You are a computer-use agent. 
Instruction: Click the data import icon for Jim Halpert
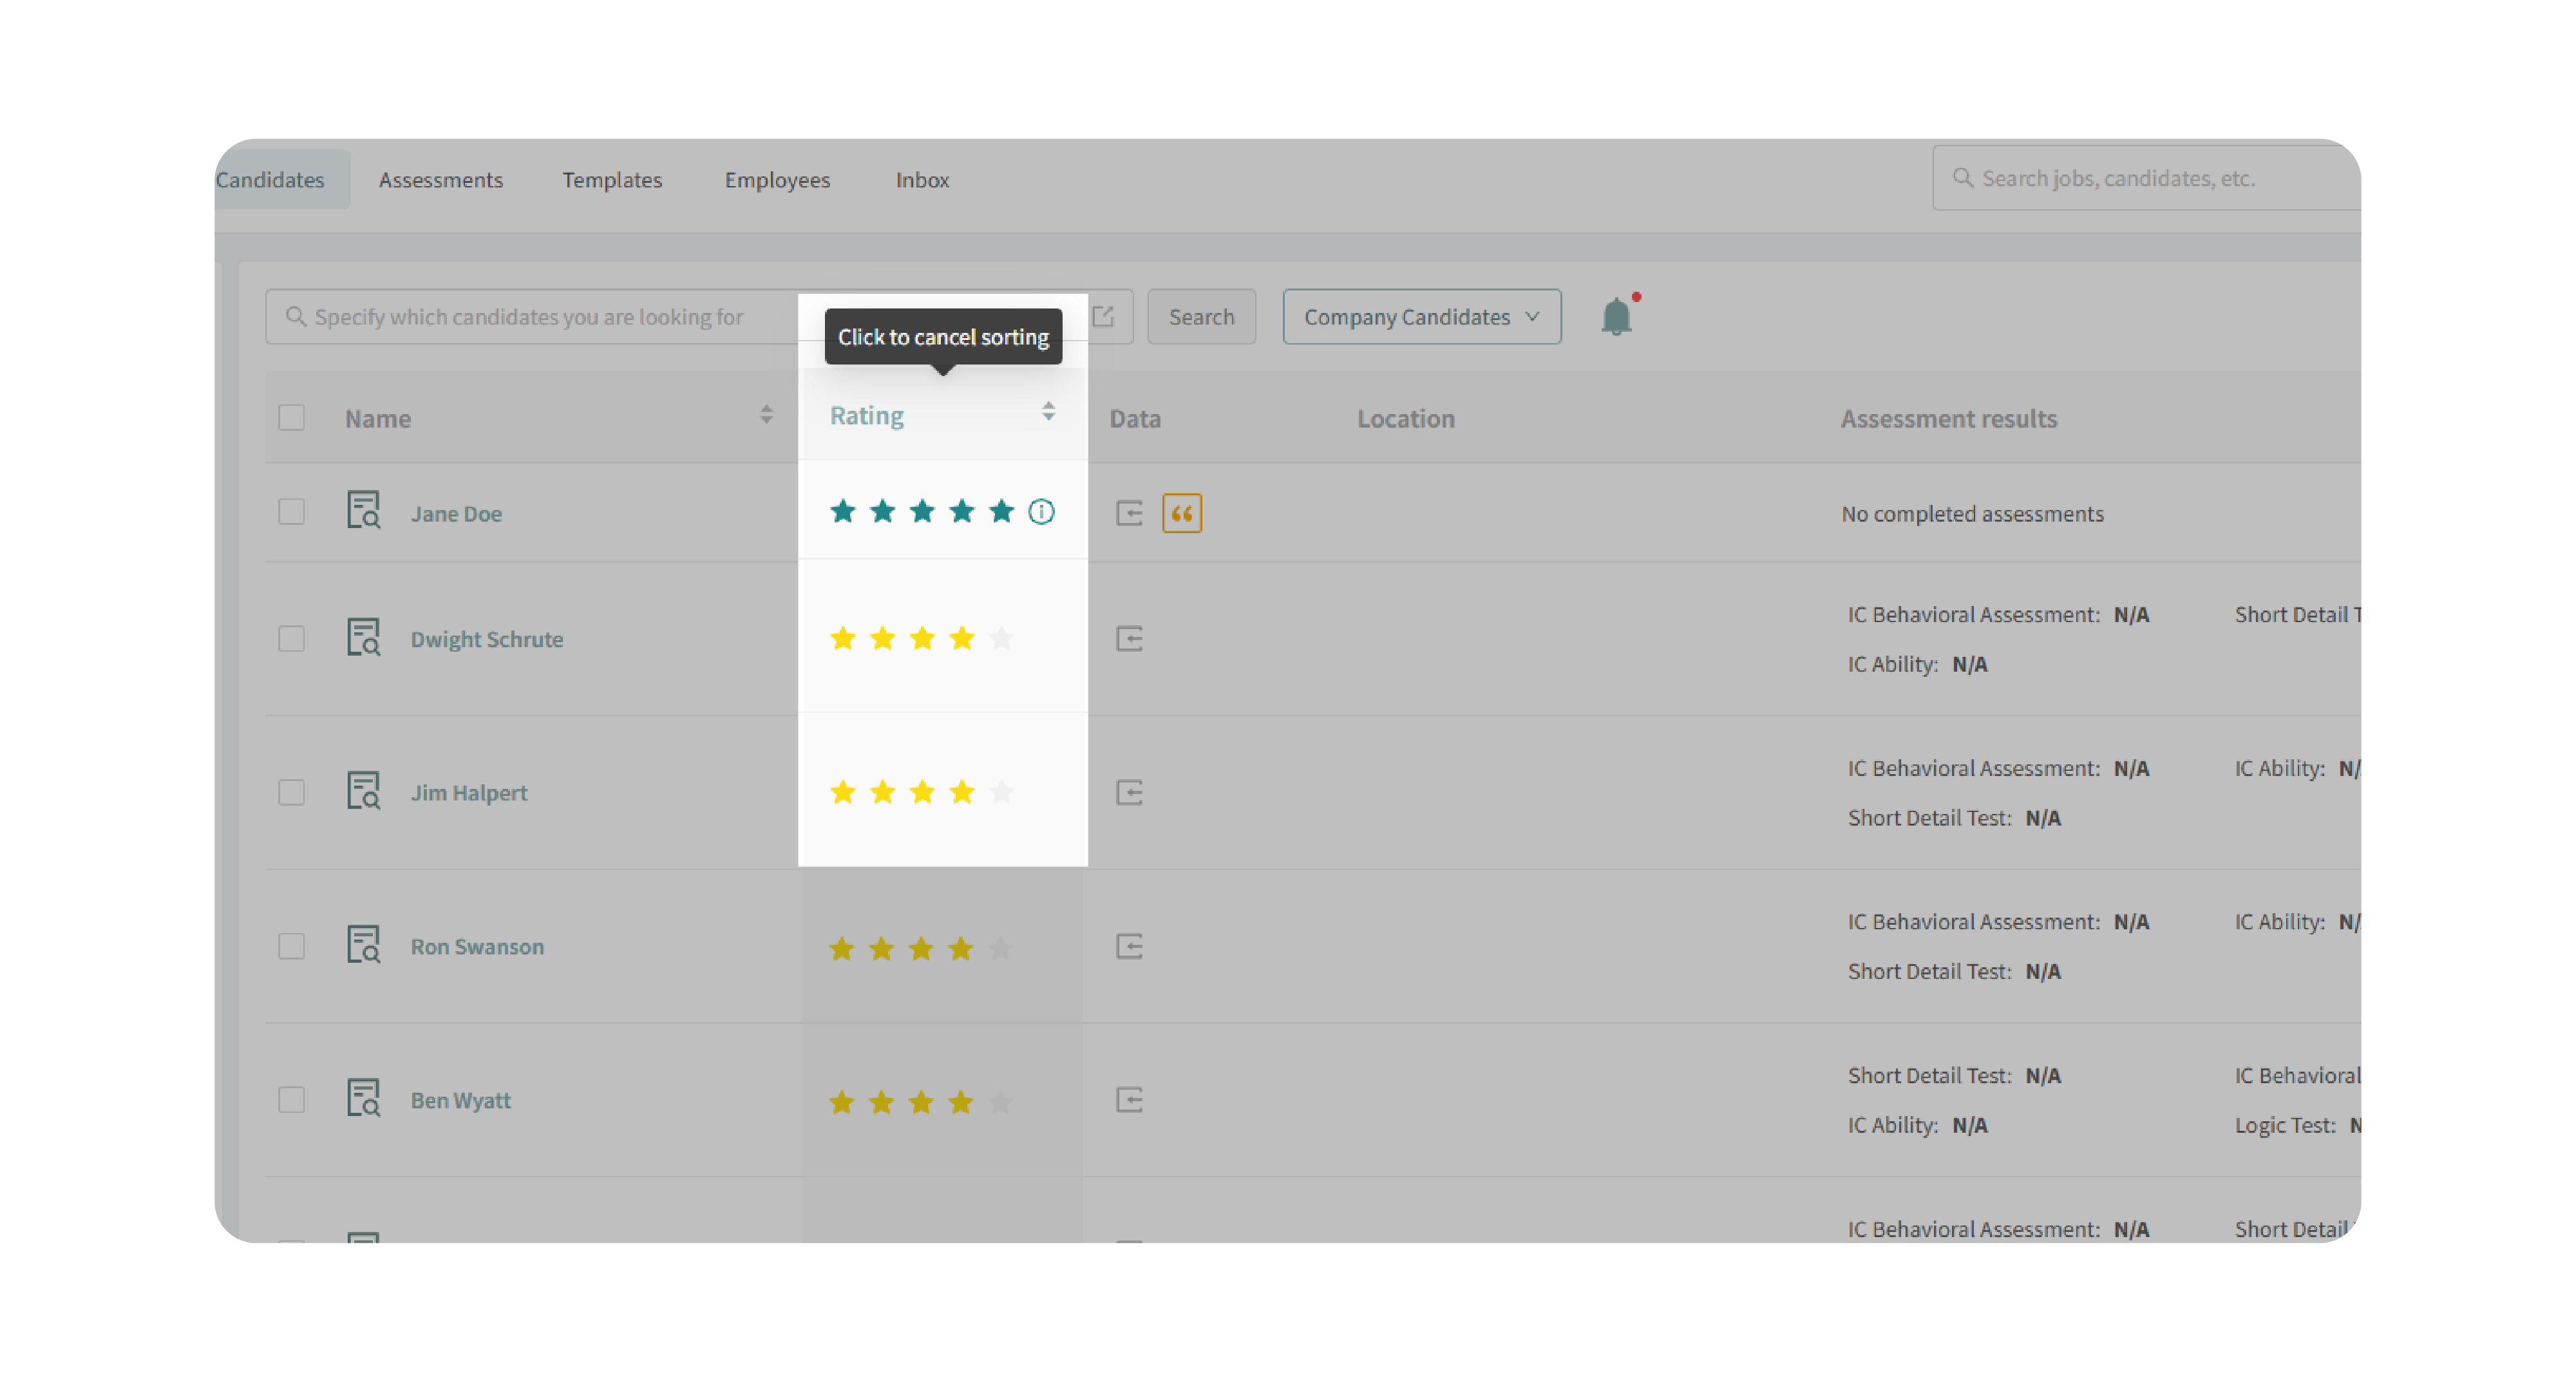1129,792
